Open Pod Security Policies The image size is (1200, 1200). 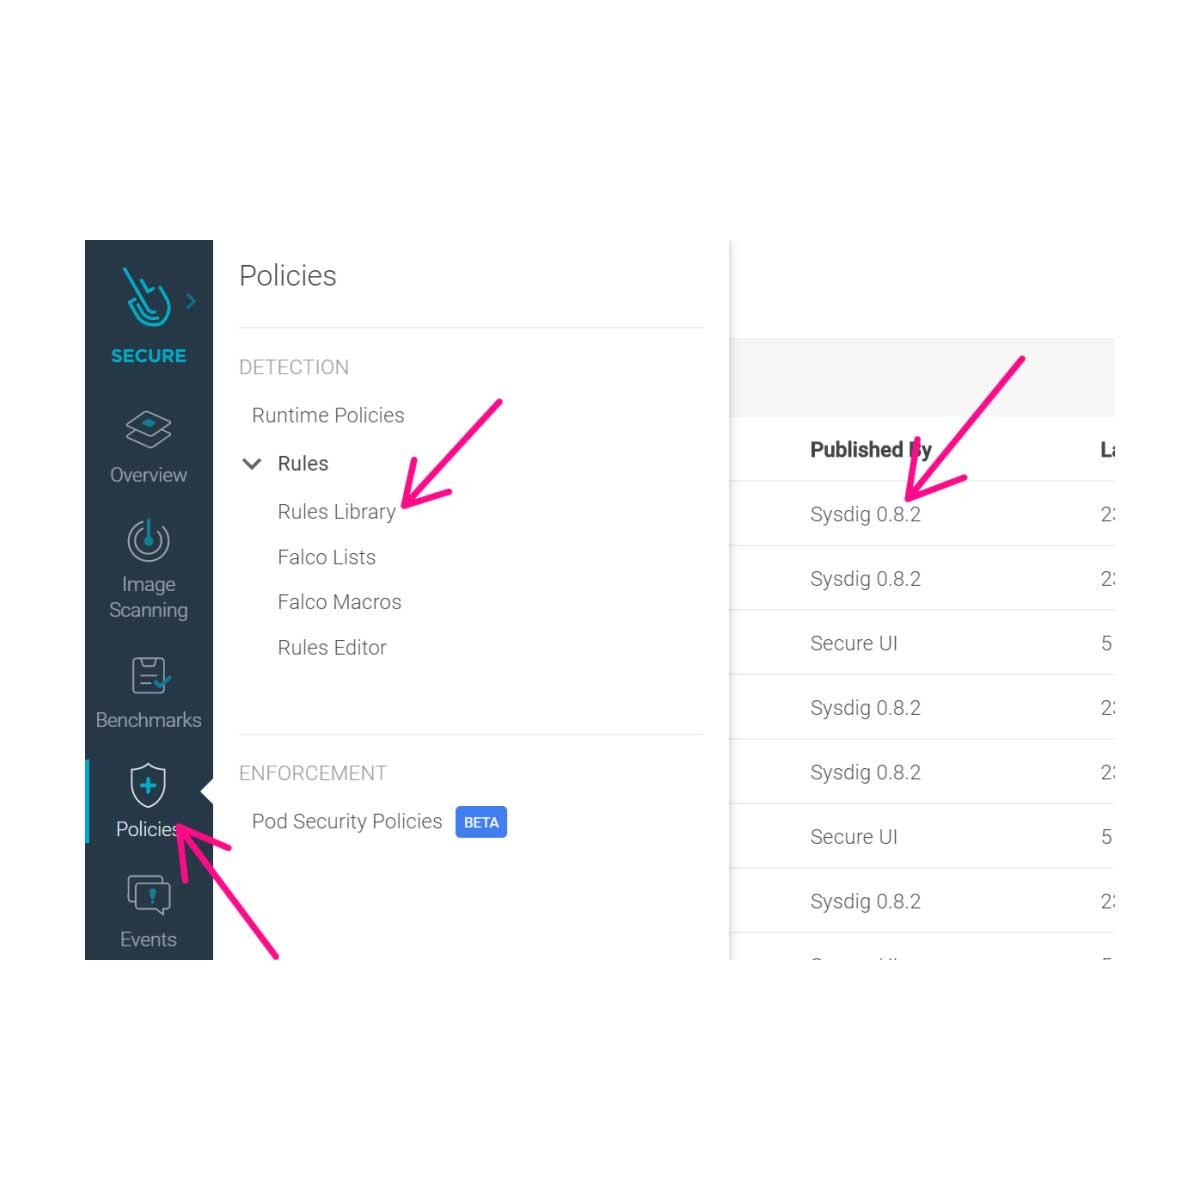tap(347, 821)
